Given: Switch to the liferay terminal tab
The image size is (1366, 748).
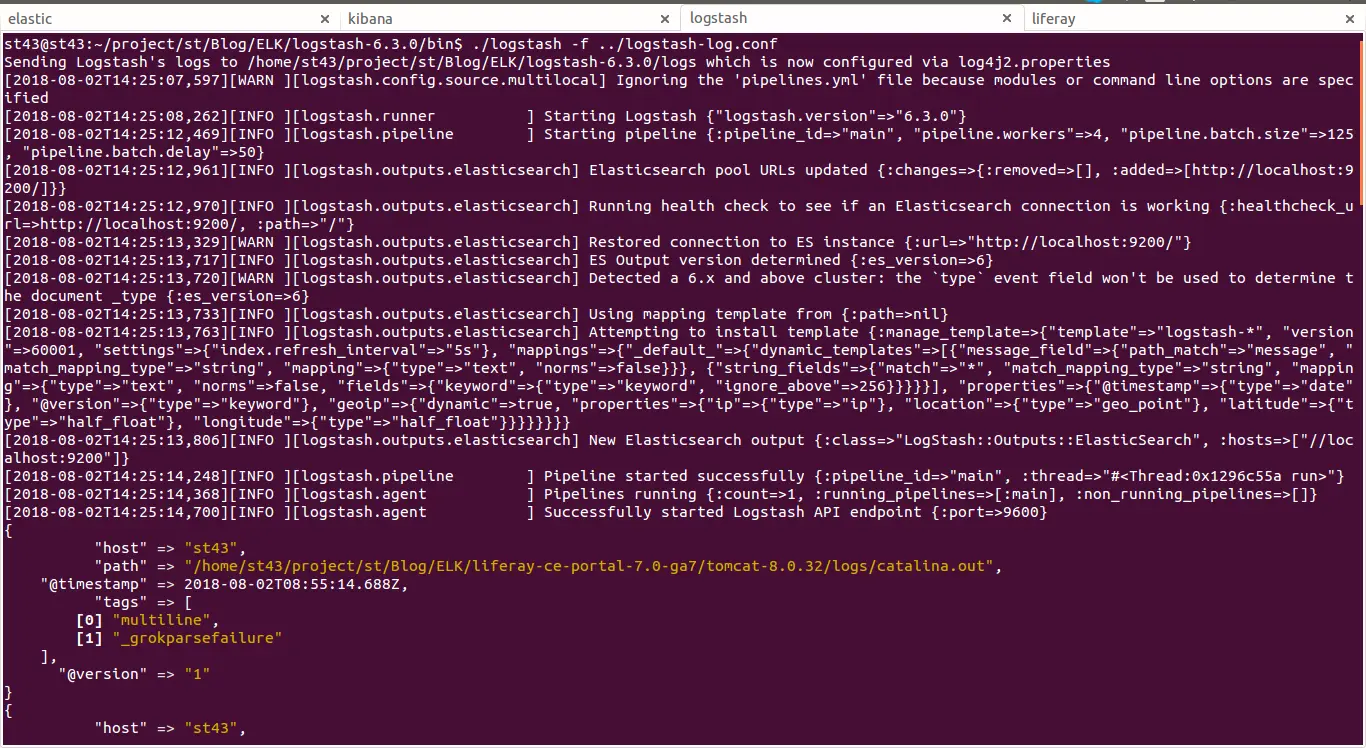Looking at the screenshot, I should pyautogui.click(x=1194, y=18).
